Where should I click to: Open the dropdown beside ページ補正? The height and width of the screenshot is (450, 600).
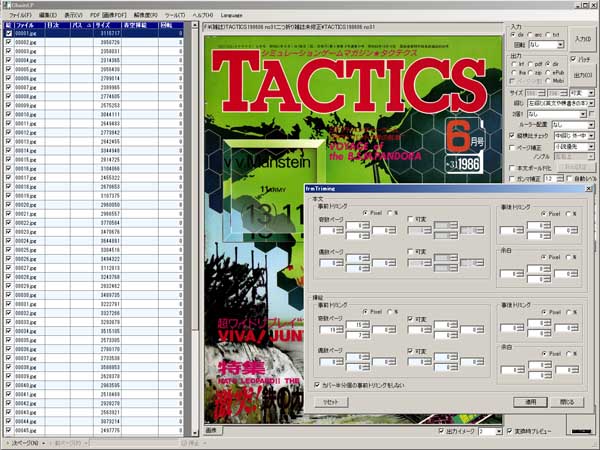[x=591, y=147]
